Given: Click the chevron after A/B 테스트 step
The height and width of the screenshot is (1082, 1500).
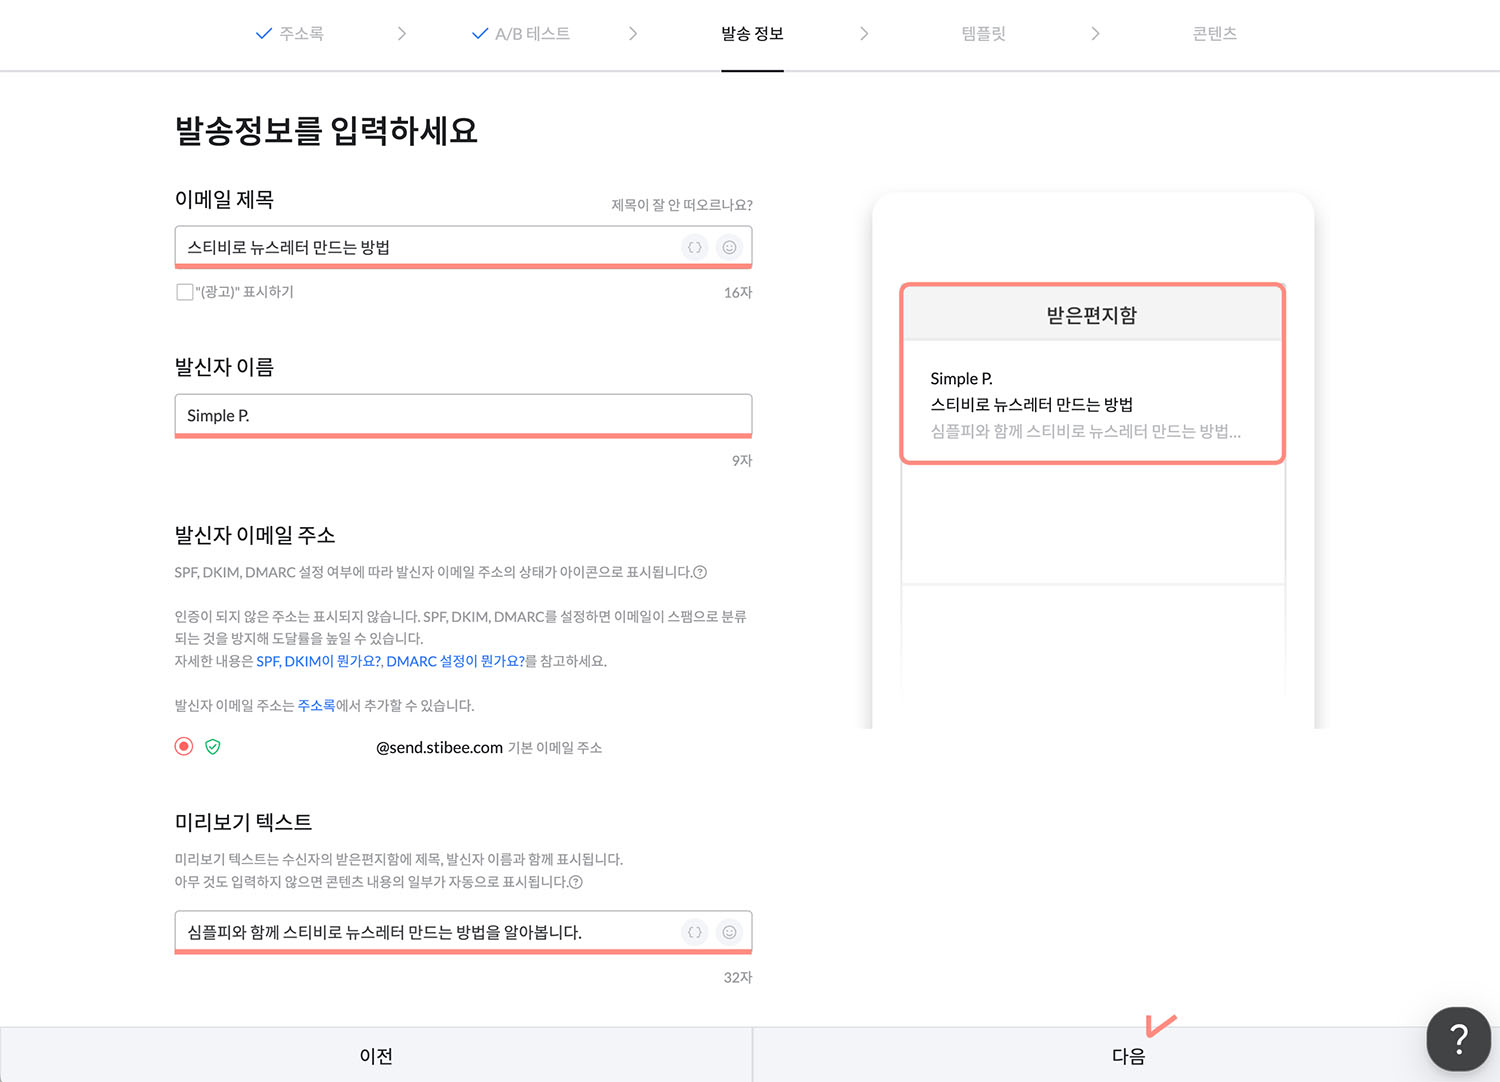Looking at the screenshot, I should click(633, 34).
